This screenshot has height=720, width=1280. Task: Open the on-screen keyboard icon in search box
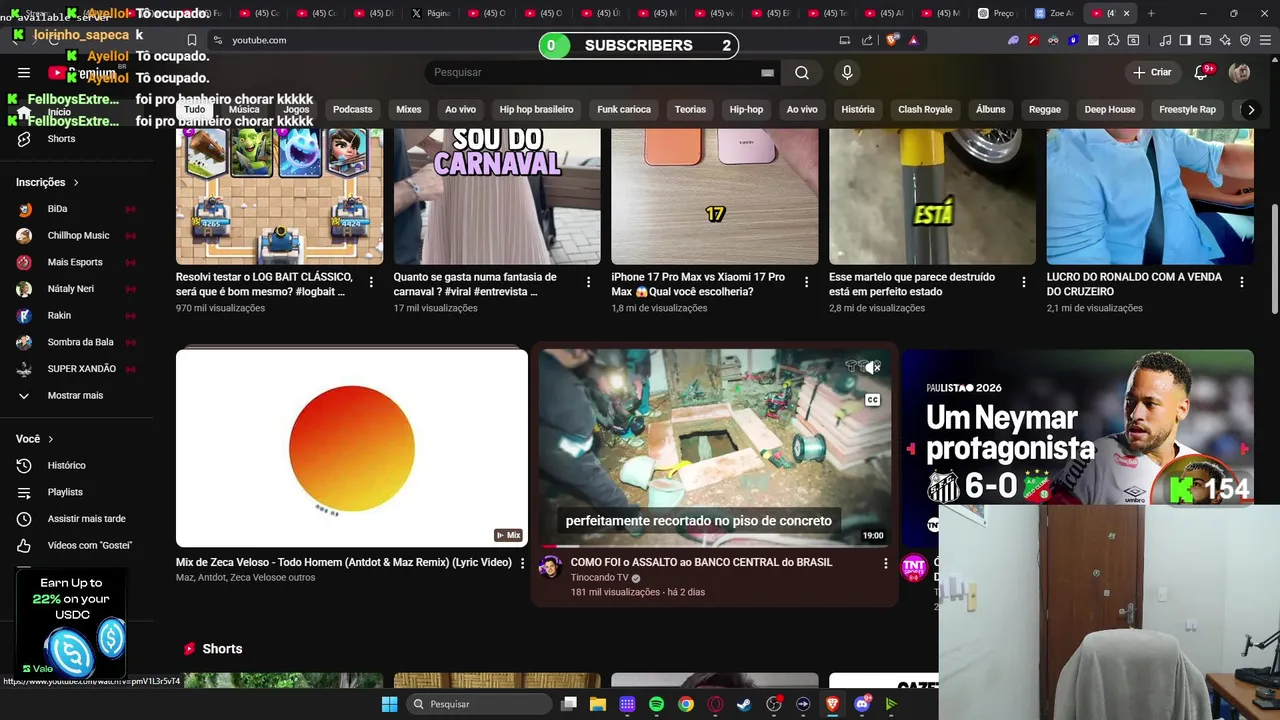767,72
